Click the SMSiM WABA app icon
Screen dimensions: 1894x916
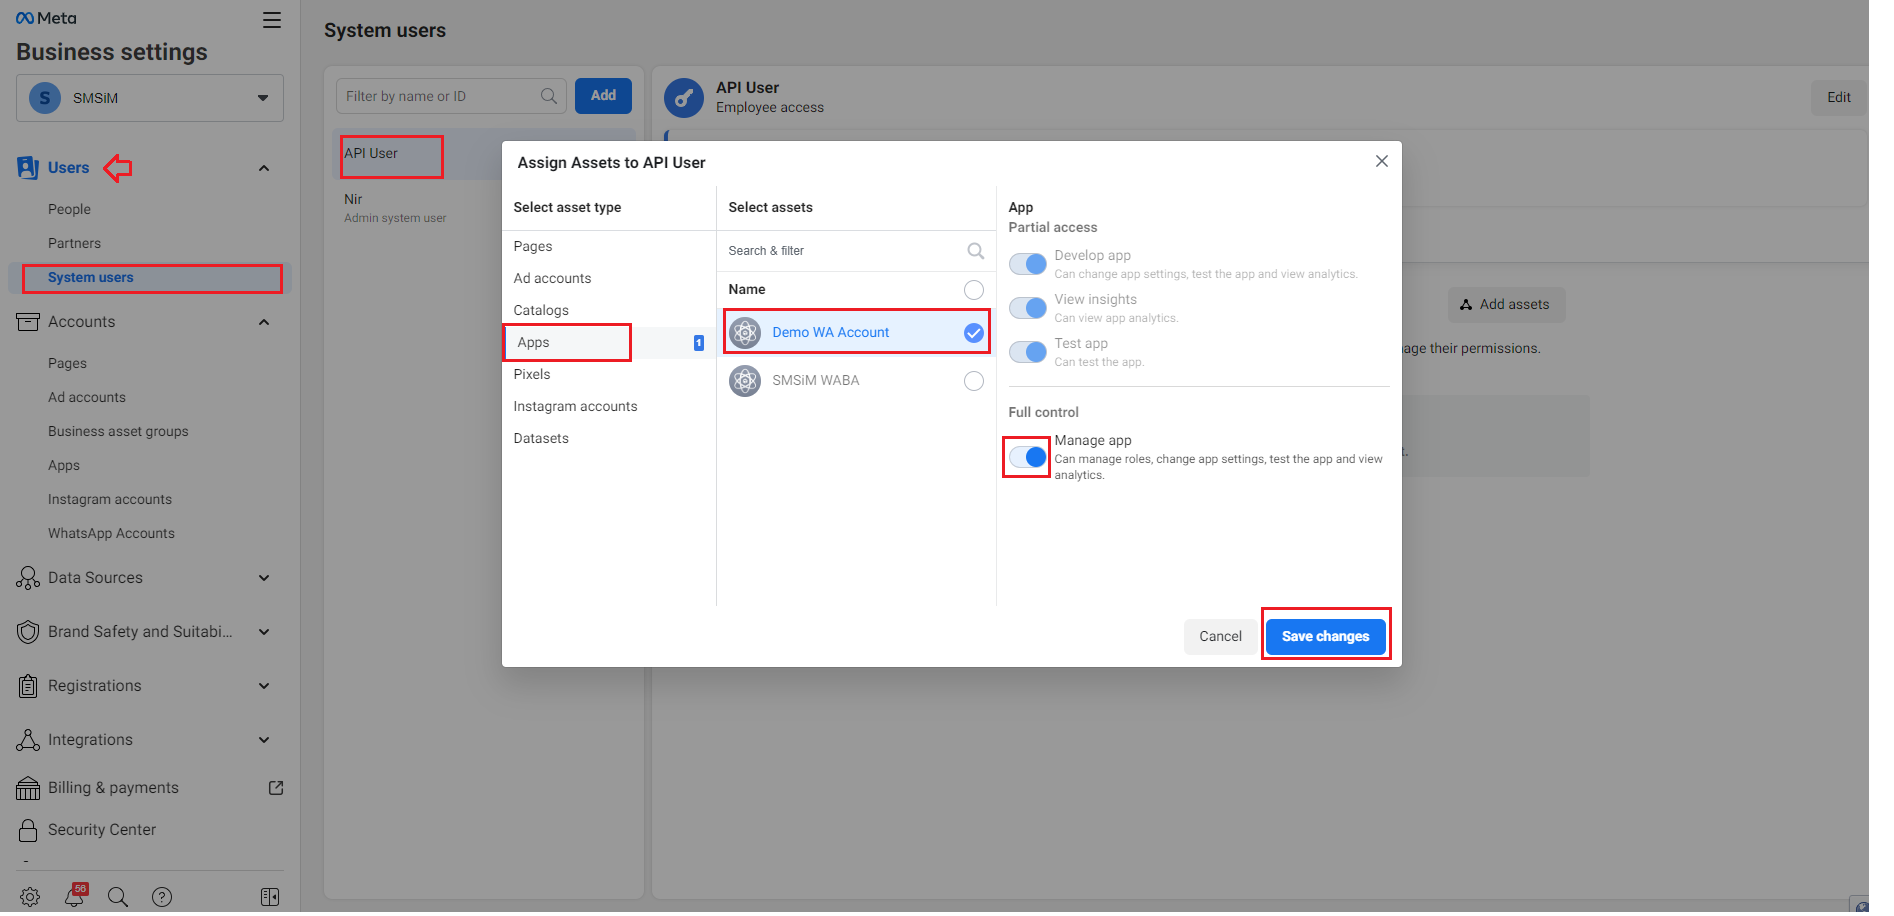[x=745, y=381]
